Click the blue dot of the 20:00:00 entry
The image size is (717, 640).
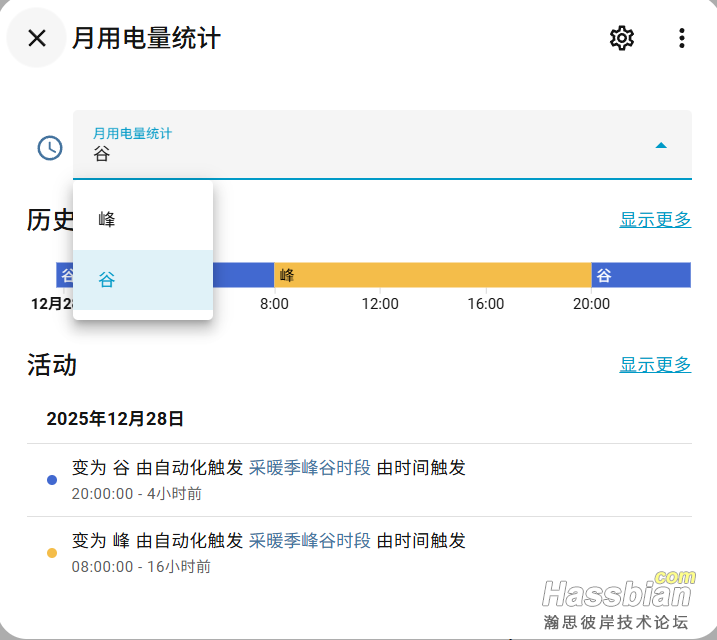tap(52, 480)
